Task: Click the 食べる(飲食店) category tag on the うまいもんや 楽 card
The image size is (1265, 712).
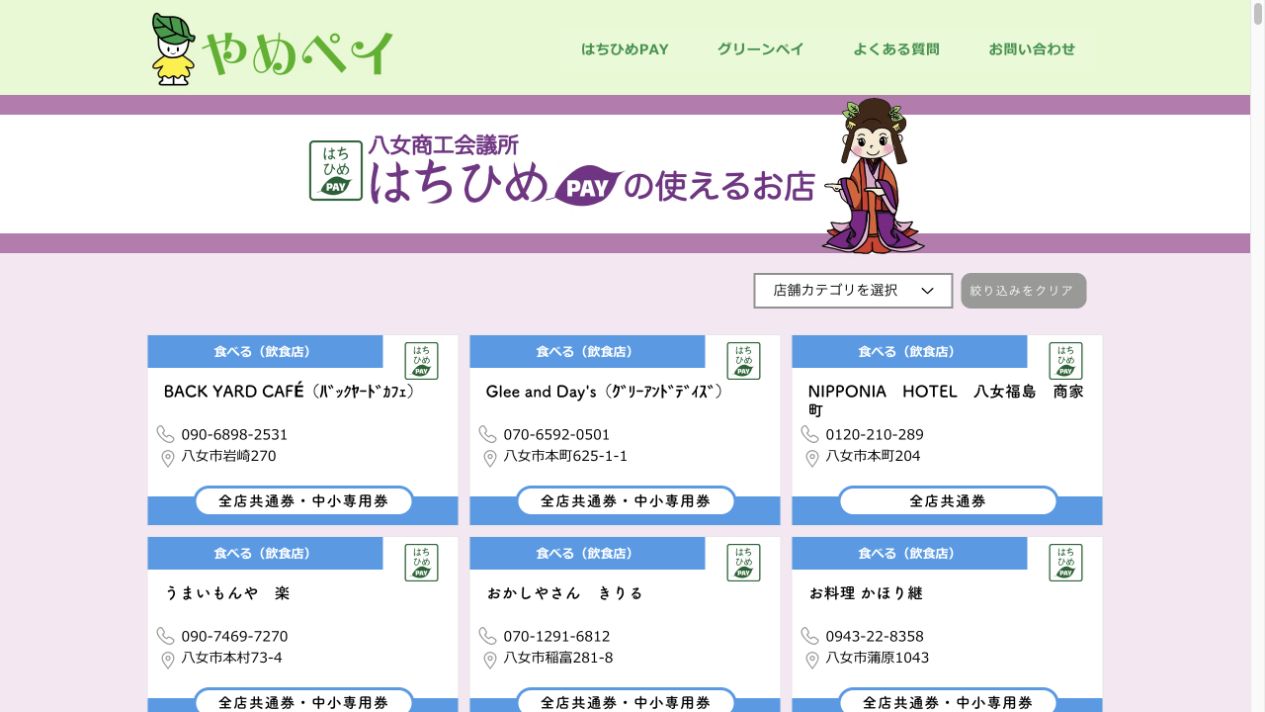Action: pos(265,553)
